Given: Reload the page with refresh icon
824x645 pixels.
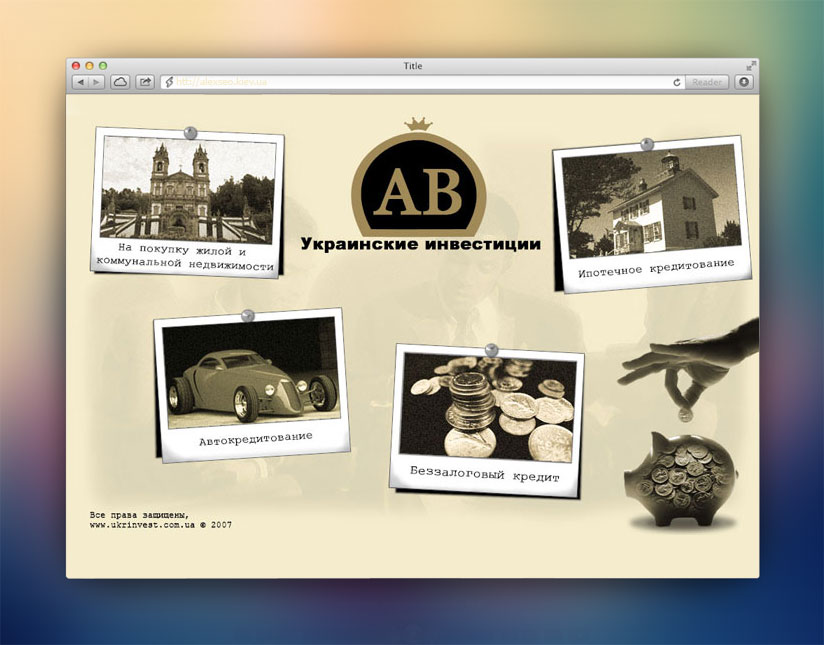Looking at the screenshot, I should point(677,82).
